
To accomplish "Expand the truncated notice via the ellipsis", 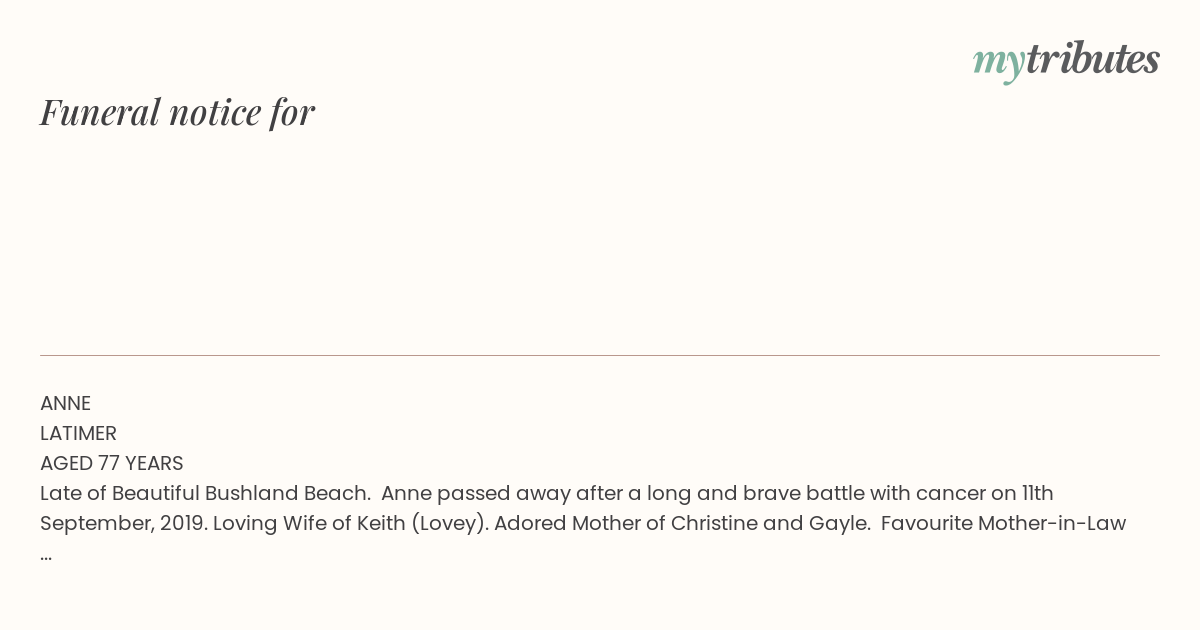I will tap(46, 555).
